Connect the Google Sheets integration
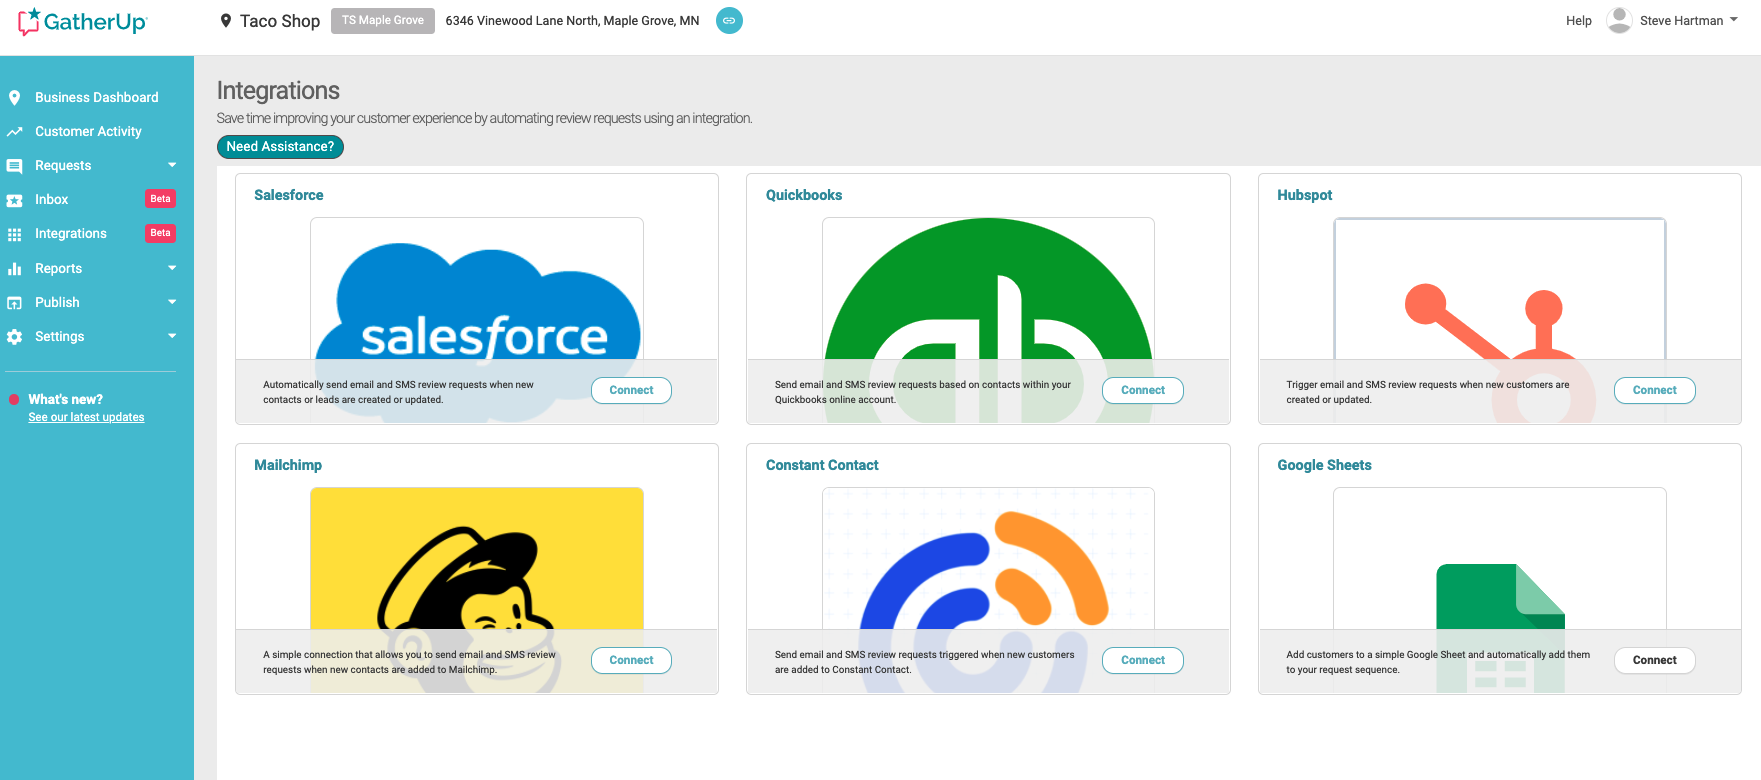Screen dimensions: 1761x780 [1655, 660]
